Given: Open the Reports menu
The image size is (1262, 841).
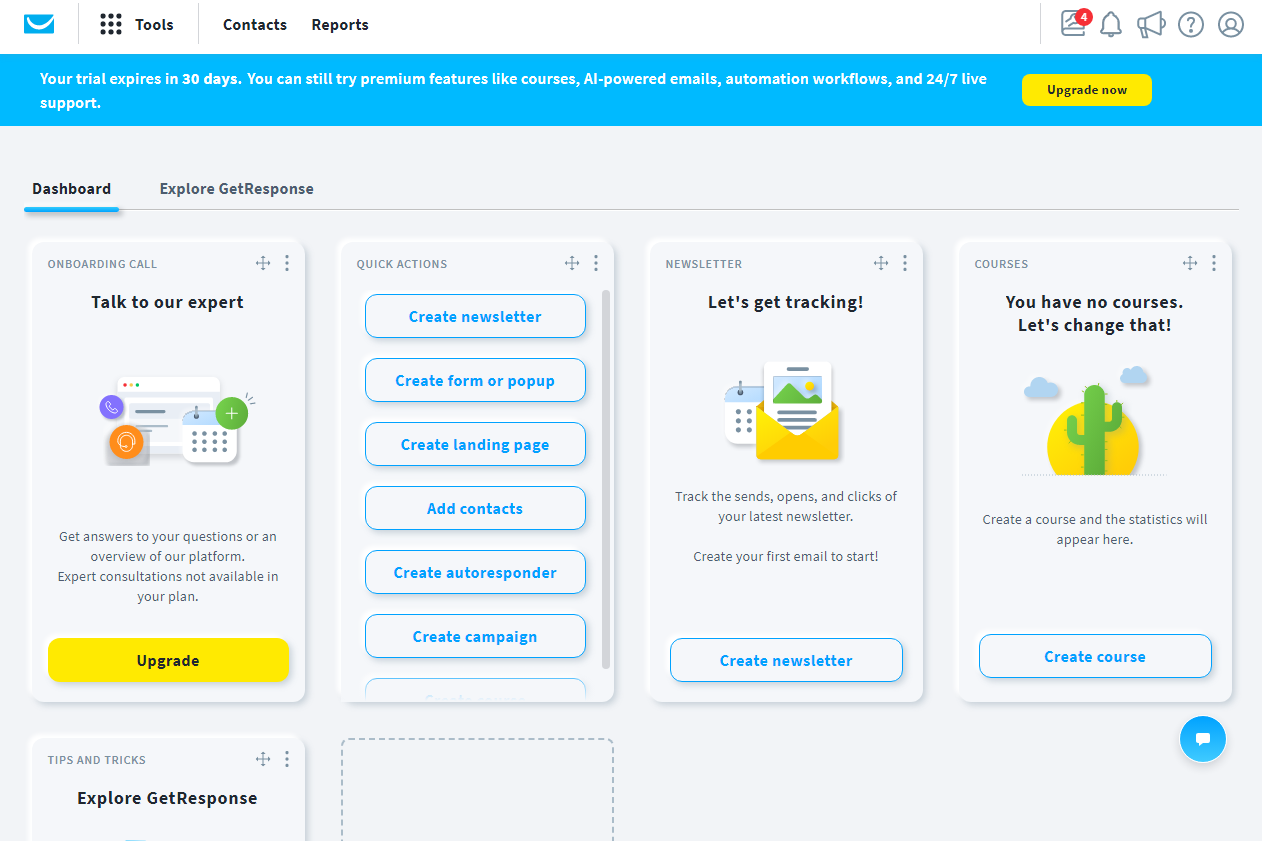Looking at the screenshot, I should coord(340,25).
